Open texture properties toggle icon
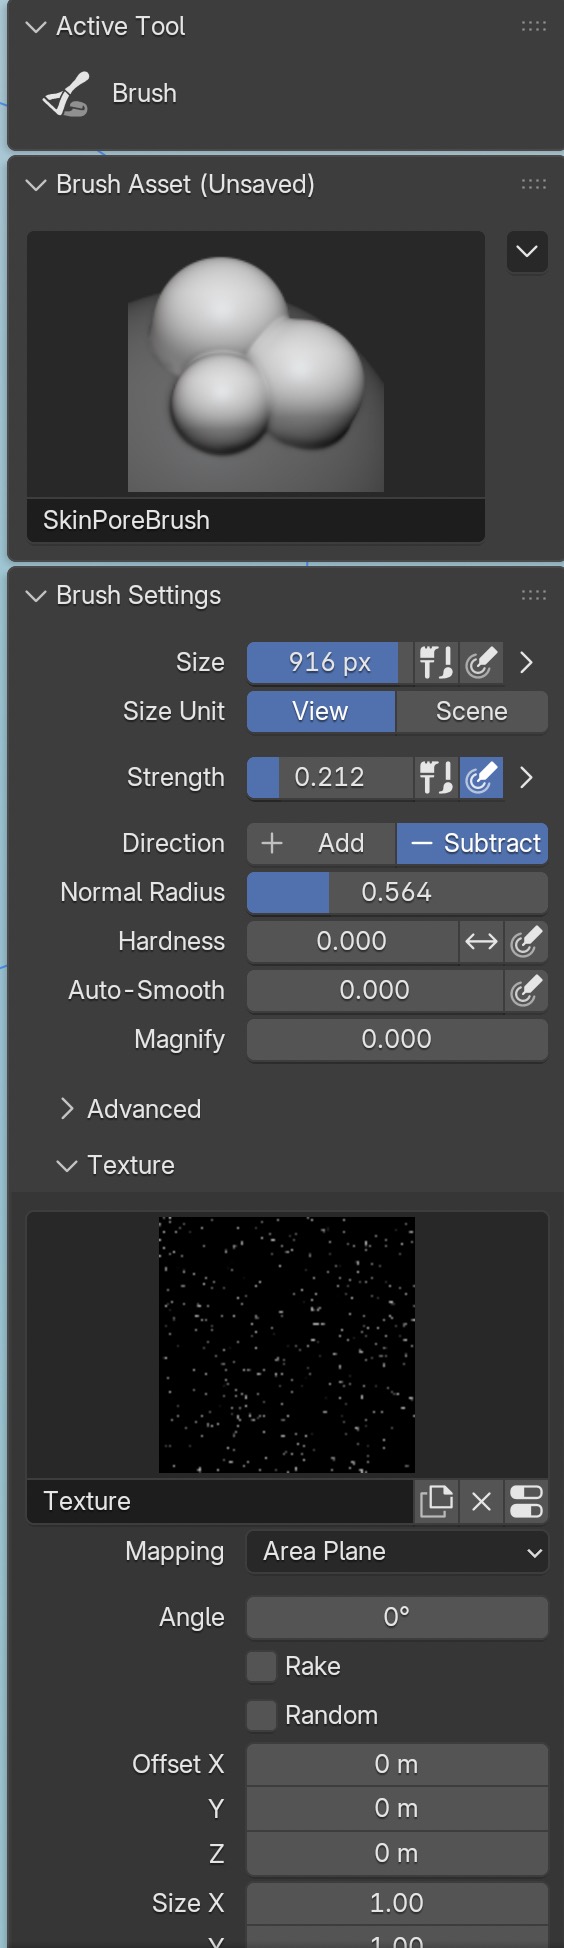Image resolution: width=564 pixels, height=1948 pixels. 526,1501
